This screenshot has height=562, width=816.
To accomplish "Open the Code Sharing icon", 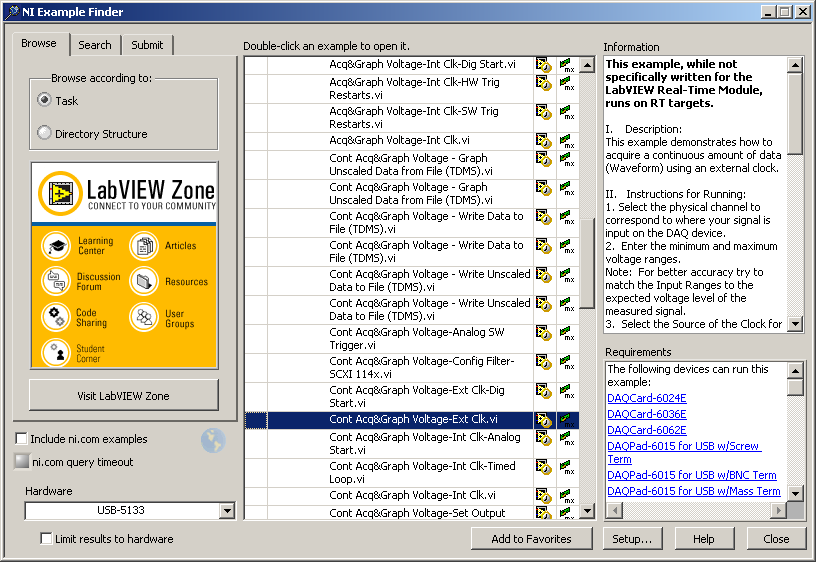I will coord(56,317).
